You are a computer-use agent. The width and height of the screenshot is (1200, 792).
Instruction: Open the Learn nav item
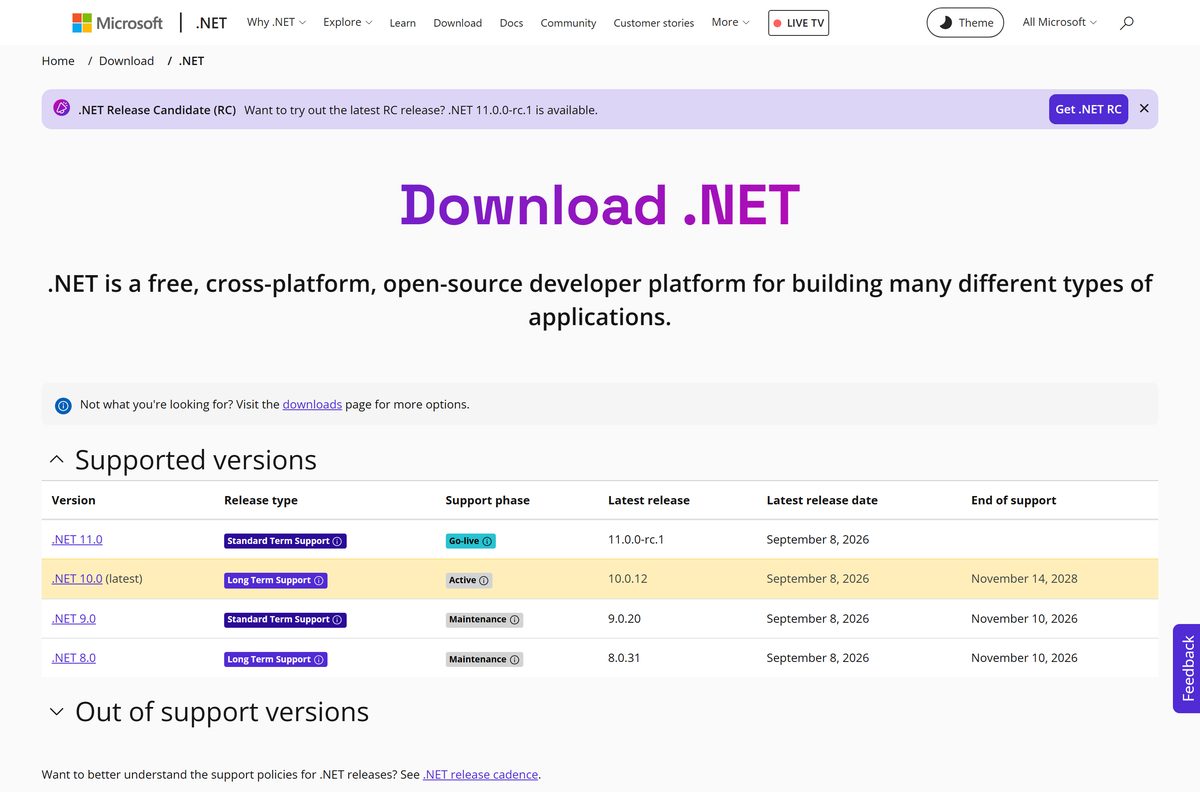point(403,23)
